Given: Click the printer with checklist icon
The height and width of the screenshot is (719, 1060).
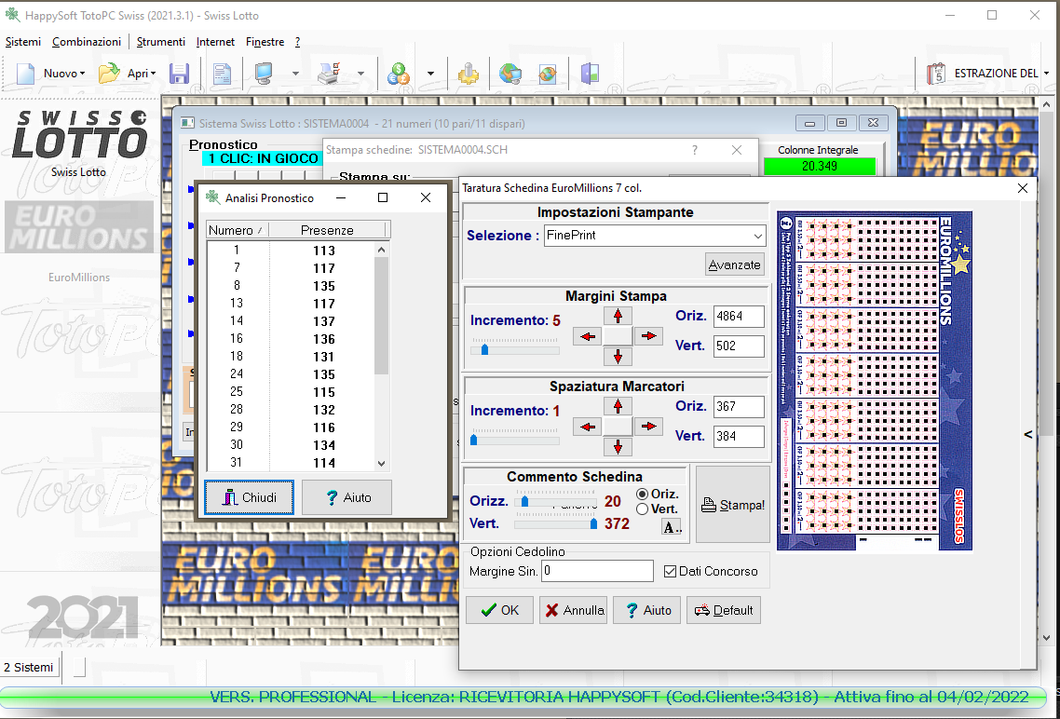Looking at the screenshot, I should (329, 73).
